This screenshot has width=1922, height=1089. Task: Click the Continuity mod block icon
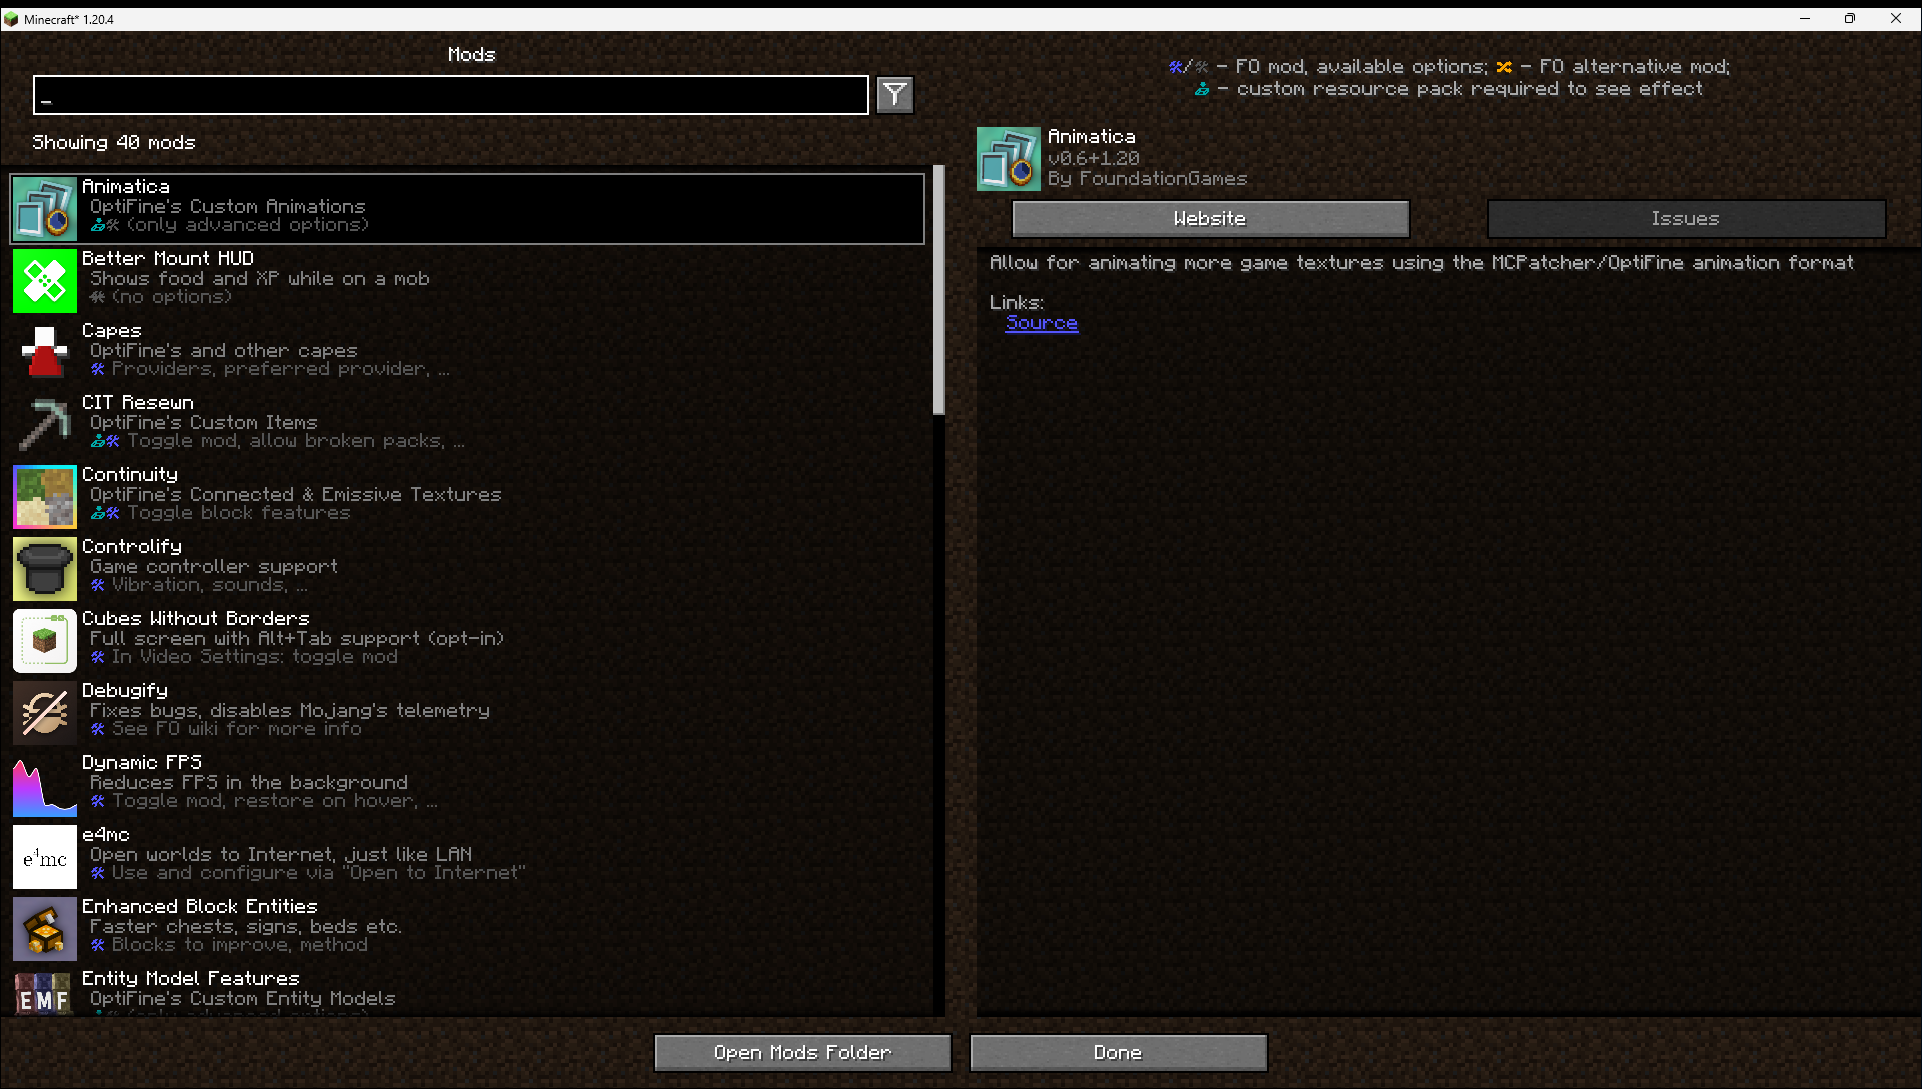pyautogui.click(x=45, y=497)
